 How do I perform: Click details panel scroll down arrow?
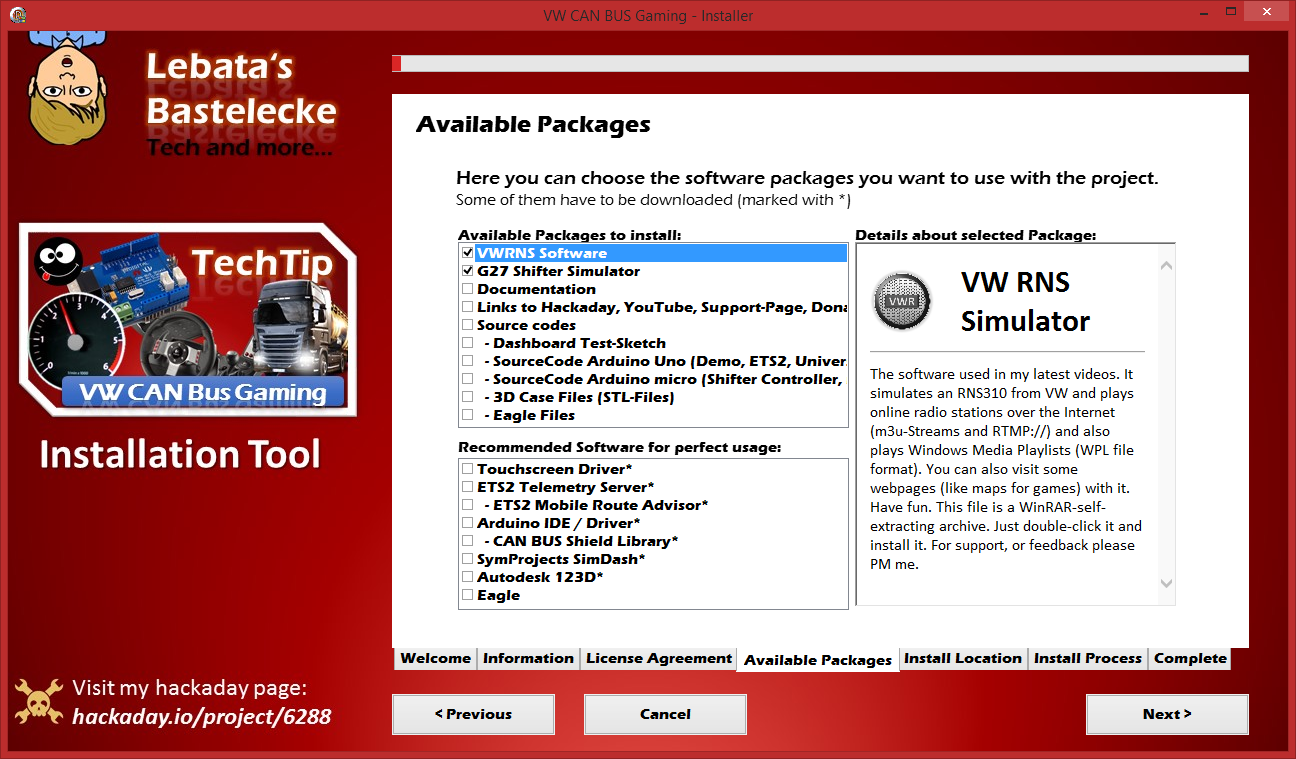coord(1166,583)
